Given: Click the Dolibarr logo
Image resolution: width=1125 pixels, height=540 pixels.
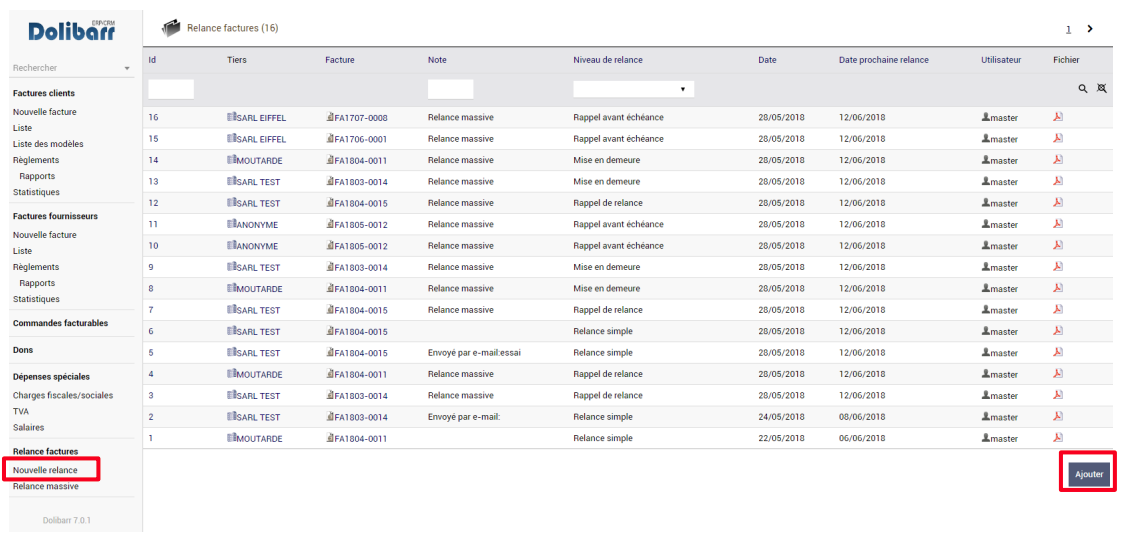Looking at the screenshot, I should pyautogui.click(x=72, y=30).
